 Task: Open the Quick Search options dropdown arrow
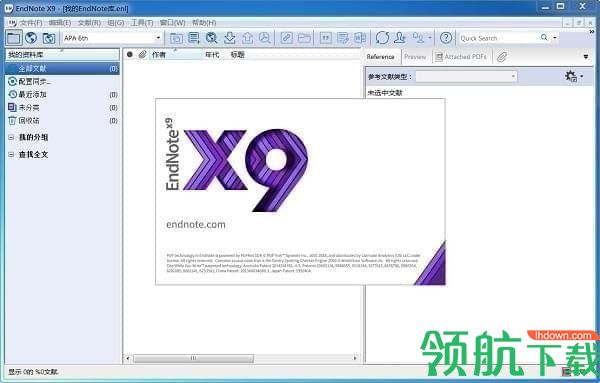(554, 37)
